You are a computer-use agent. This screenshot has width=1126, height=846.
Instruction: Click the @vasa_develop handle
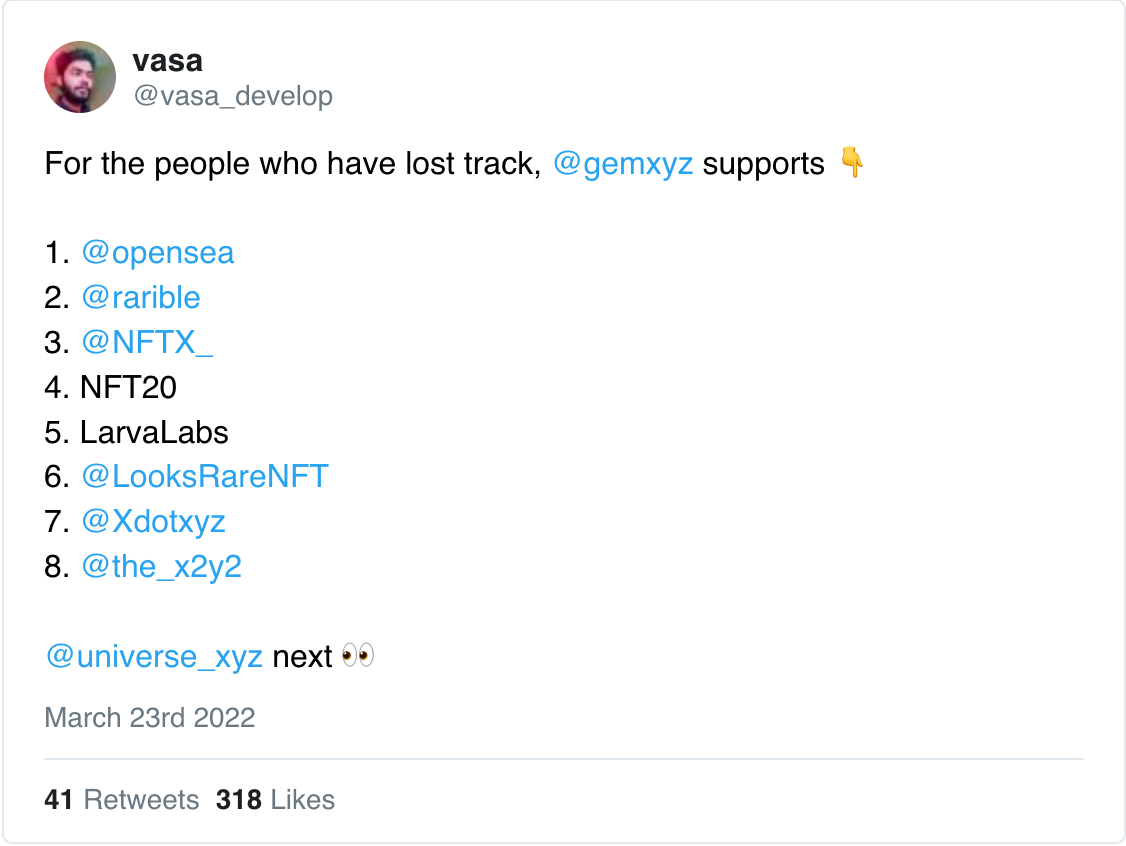pyautogui.click(x=232, y=96)
